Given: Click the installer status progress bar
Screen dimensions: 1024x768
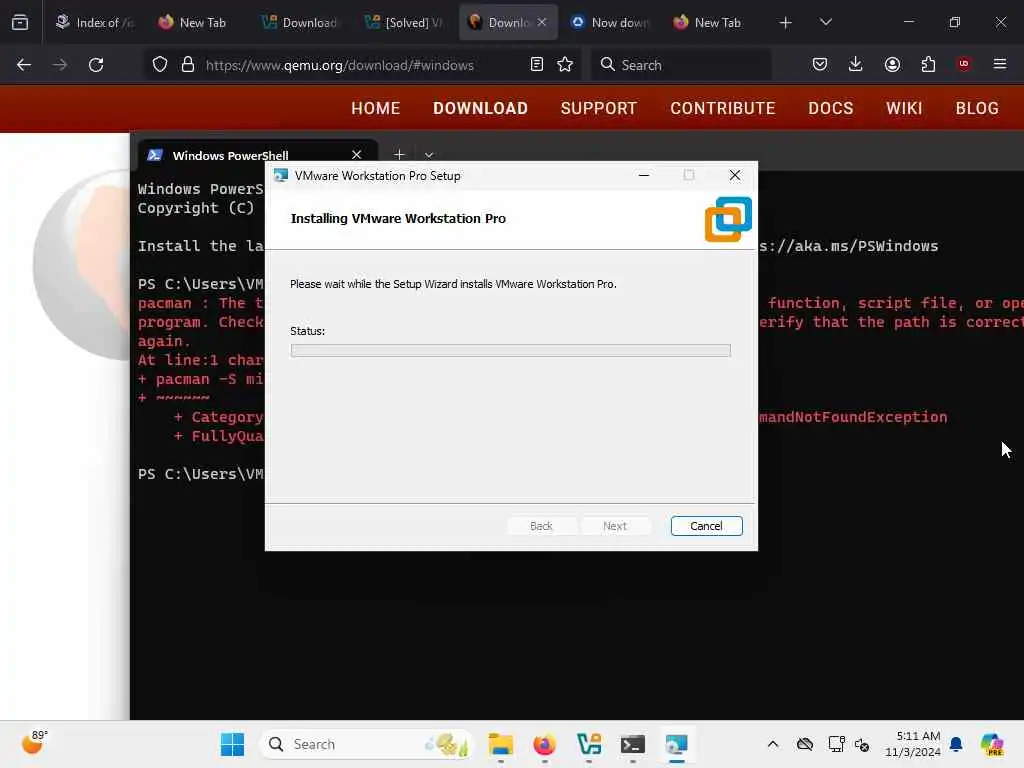Looking at the screenshot, I should pos(511,351).
